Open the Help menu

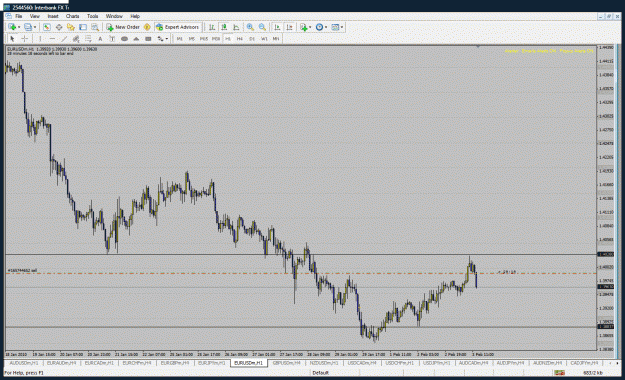(135, 16)
